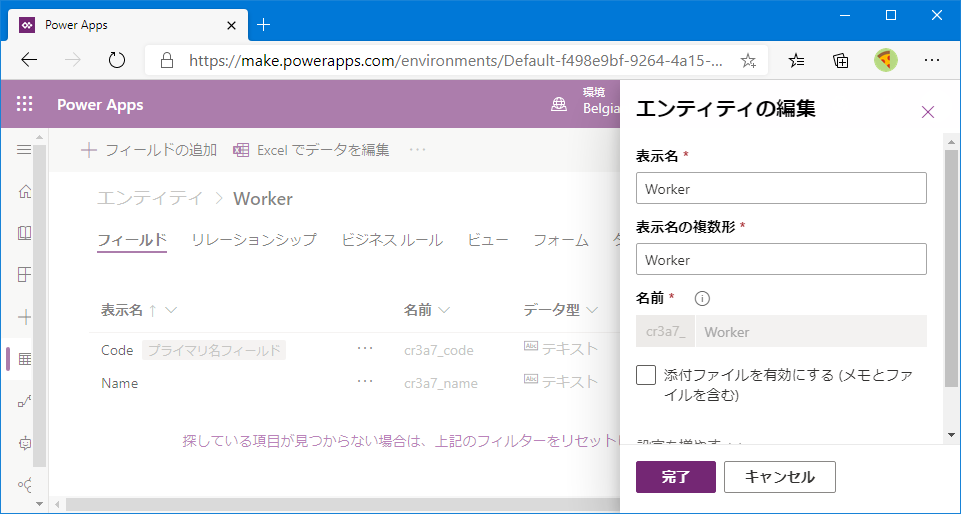Screen dimensions: 961x514
Task: Open the Flows icon in sidebar
Action: click(x=25, y=401)
